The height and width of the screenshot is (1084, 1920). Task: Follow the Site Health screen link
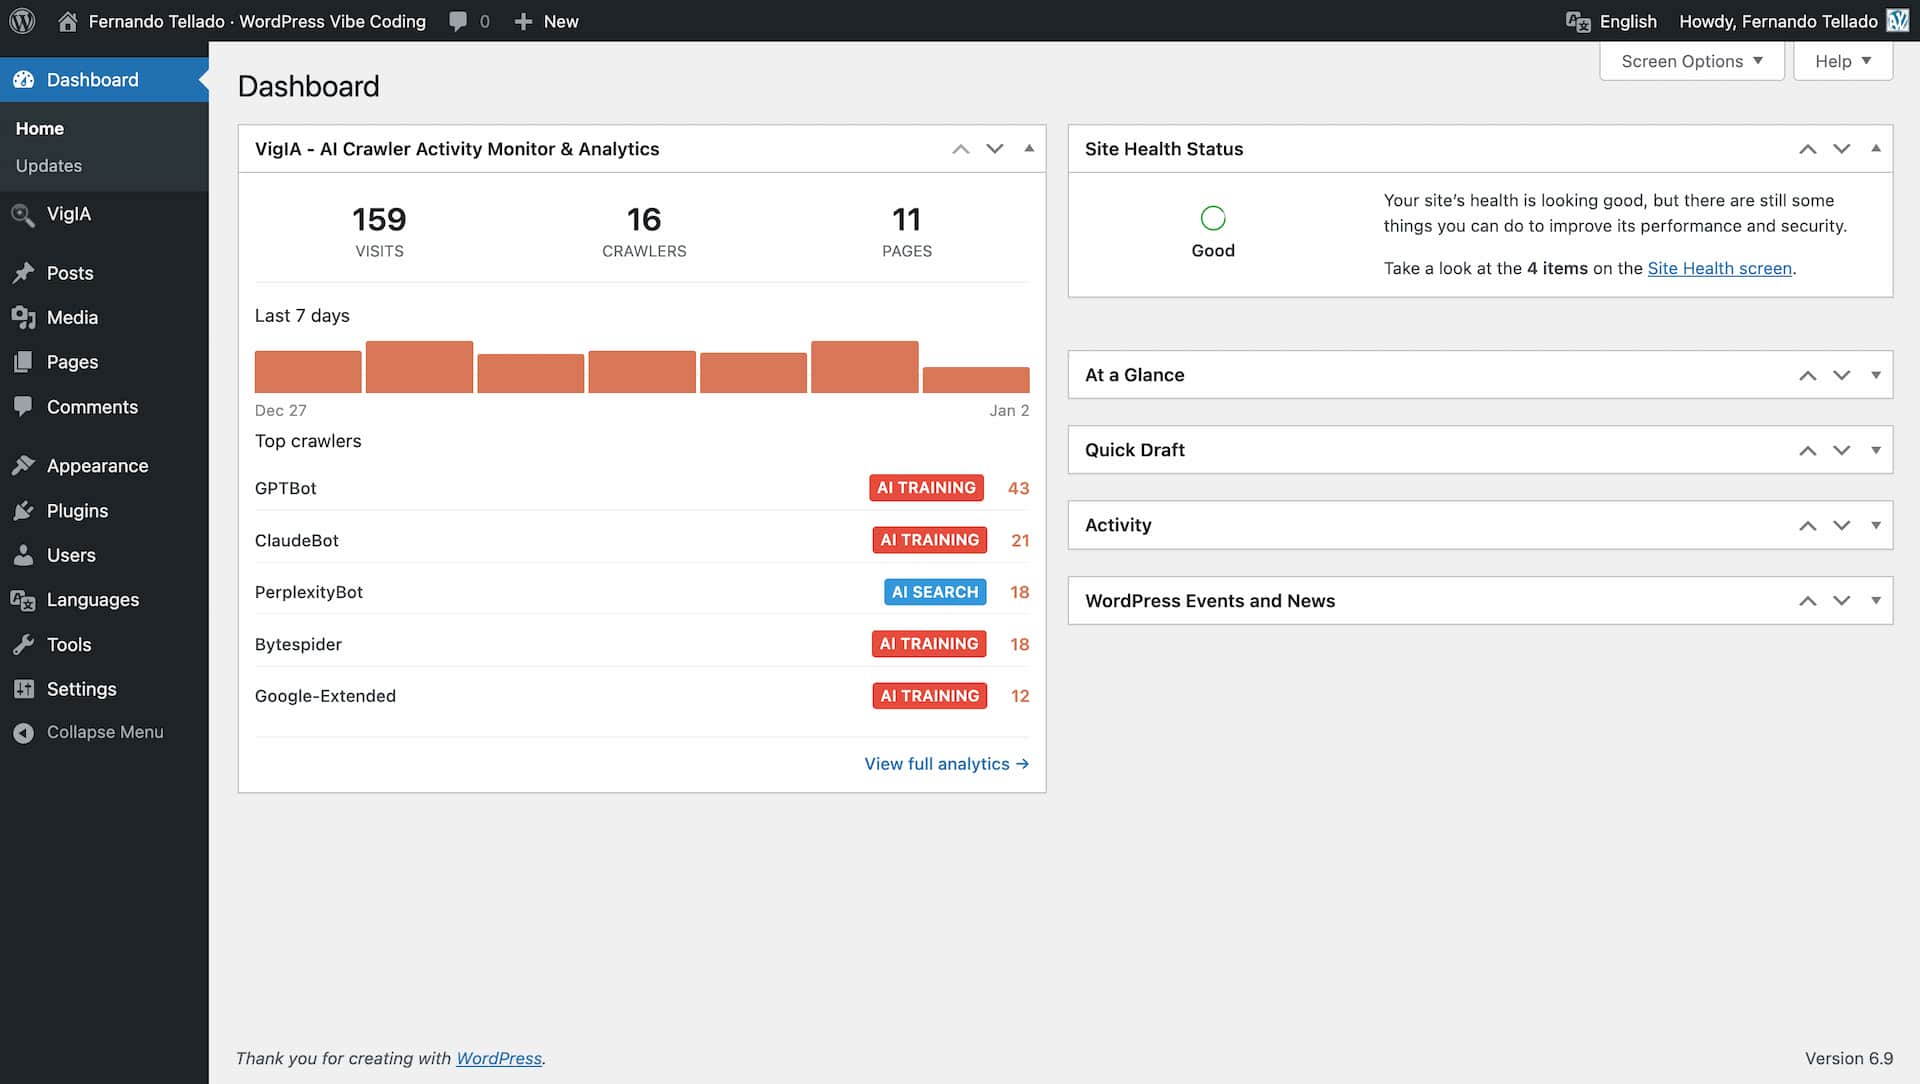[x=1719, y=268]
